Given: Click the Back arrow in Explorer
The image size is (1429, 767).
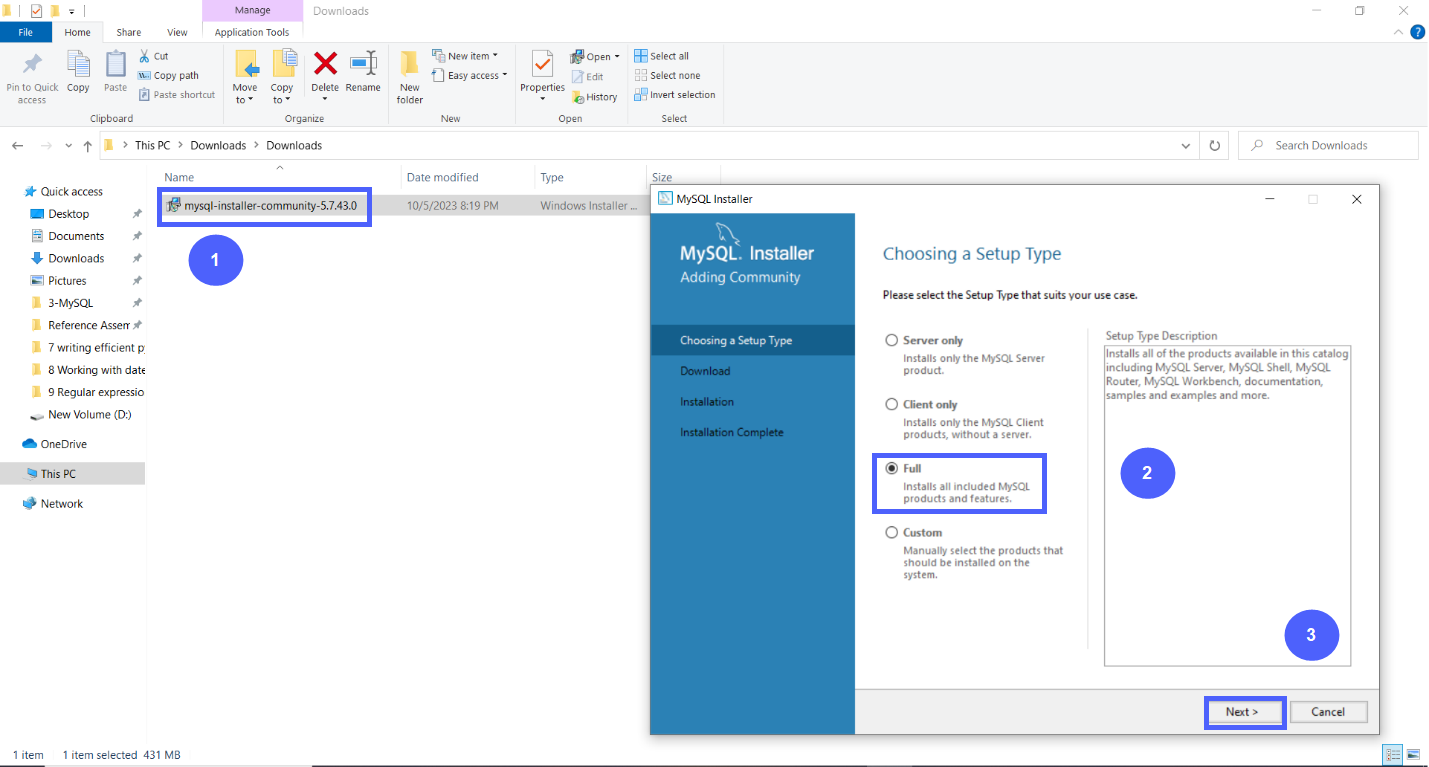Looking at the screenshot, I should 17,146.
